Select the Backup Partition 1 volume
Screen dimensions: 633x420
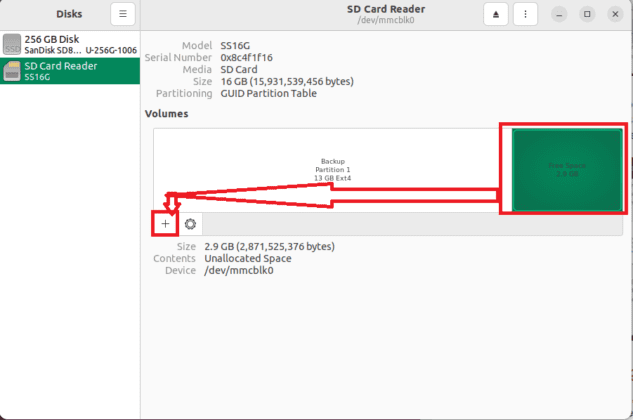(x=330, y=169)
